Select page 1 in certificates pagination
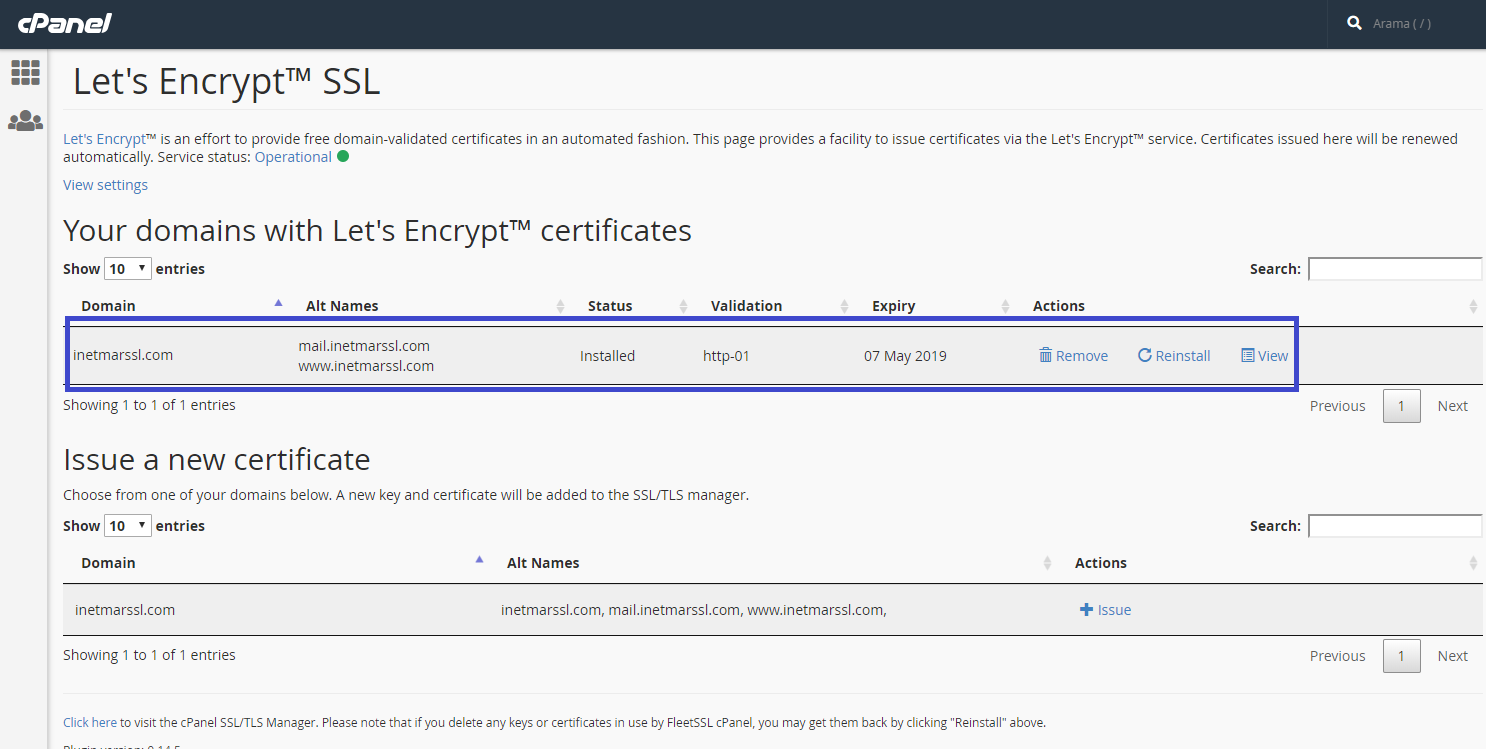The height and width of the screenshot is (749, 1486). coord(1401,406)
